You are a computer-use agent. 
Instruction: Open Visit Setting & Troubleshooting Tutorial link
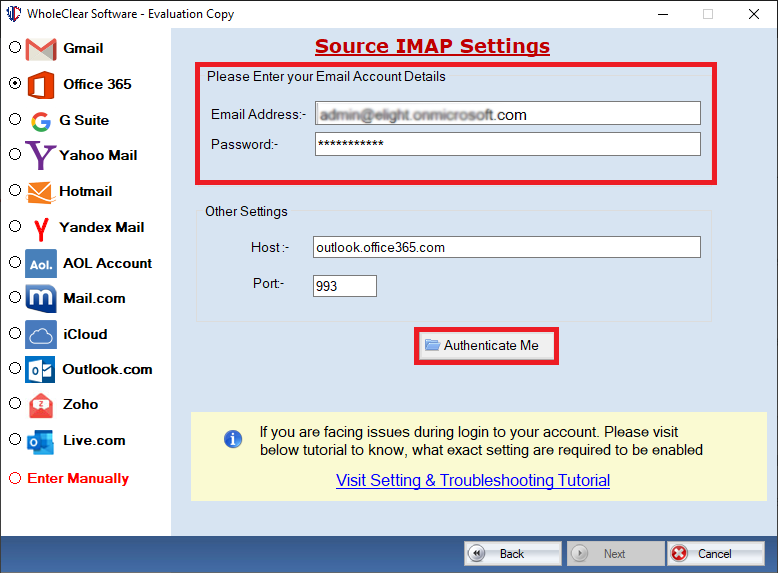(x=473, y=480)
